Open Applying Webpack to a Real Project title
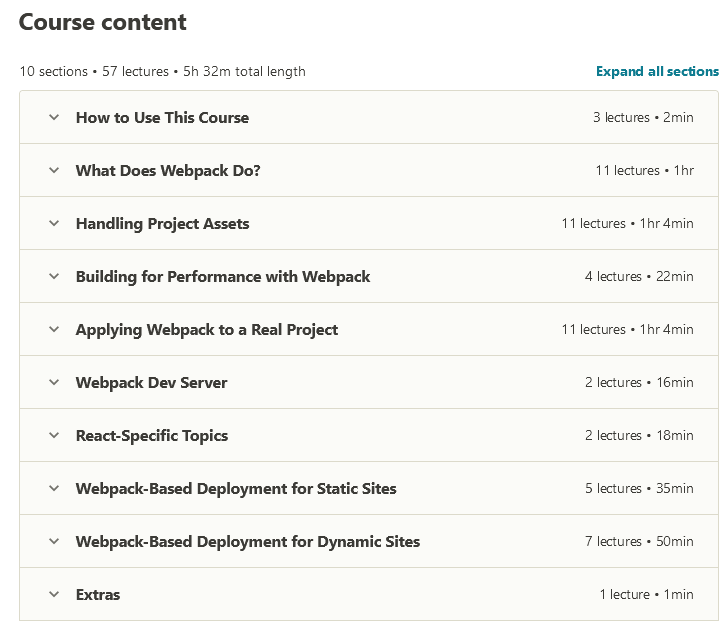Image resolution: width=726 pixels, height=627 pixels. 207,330
